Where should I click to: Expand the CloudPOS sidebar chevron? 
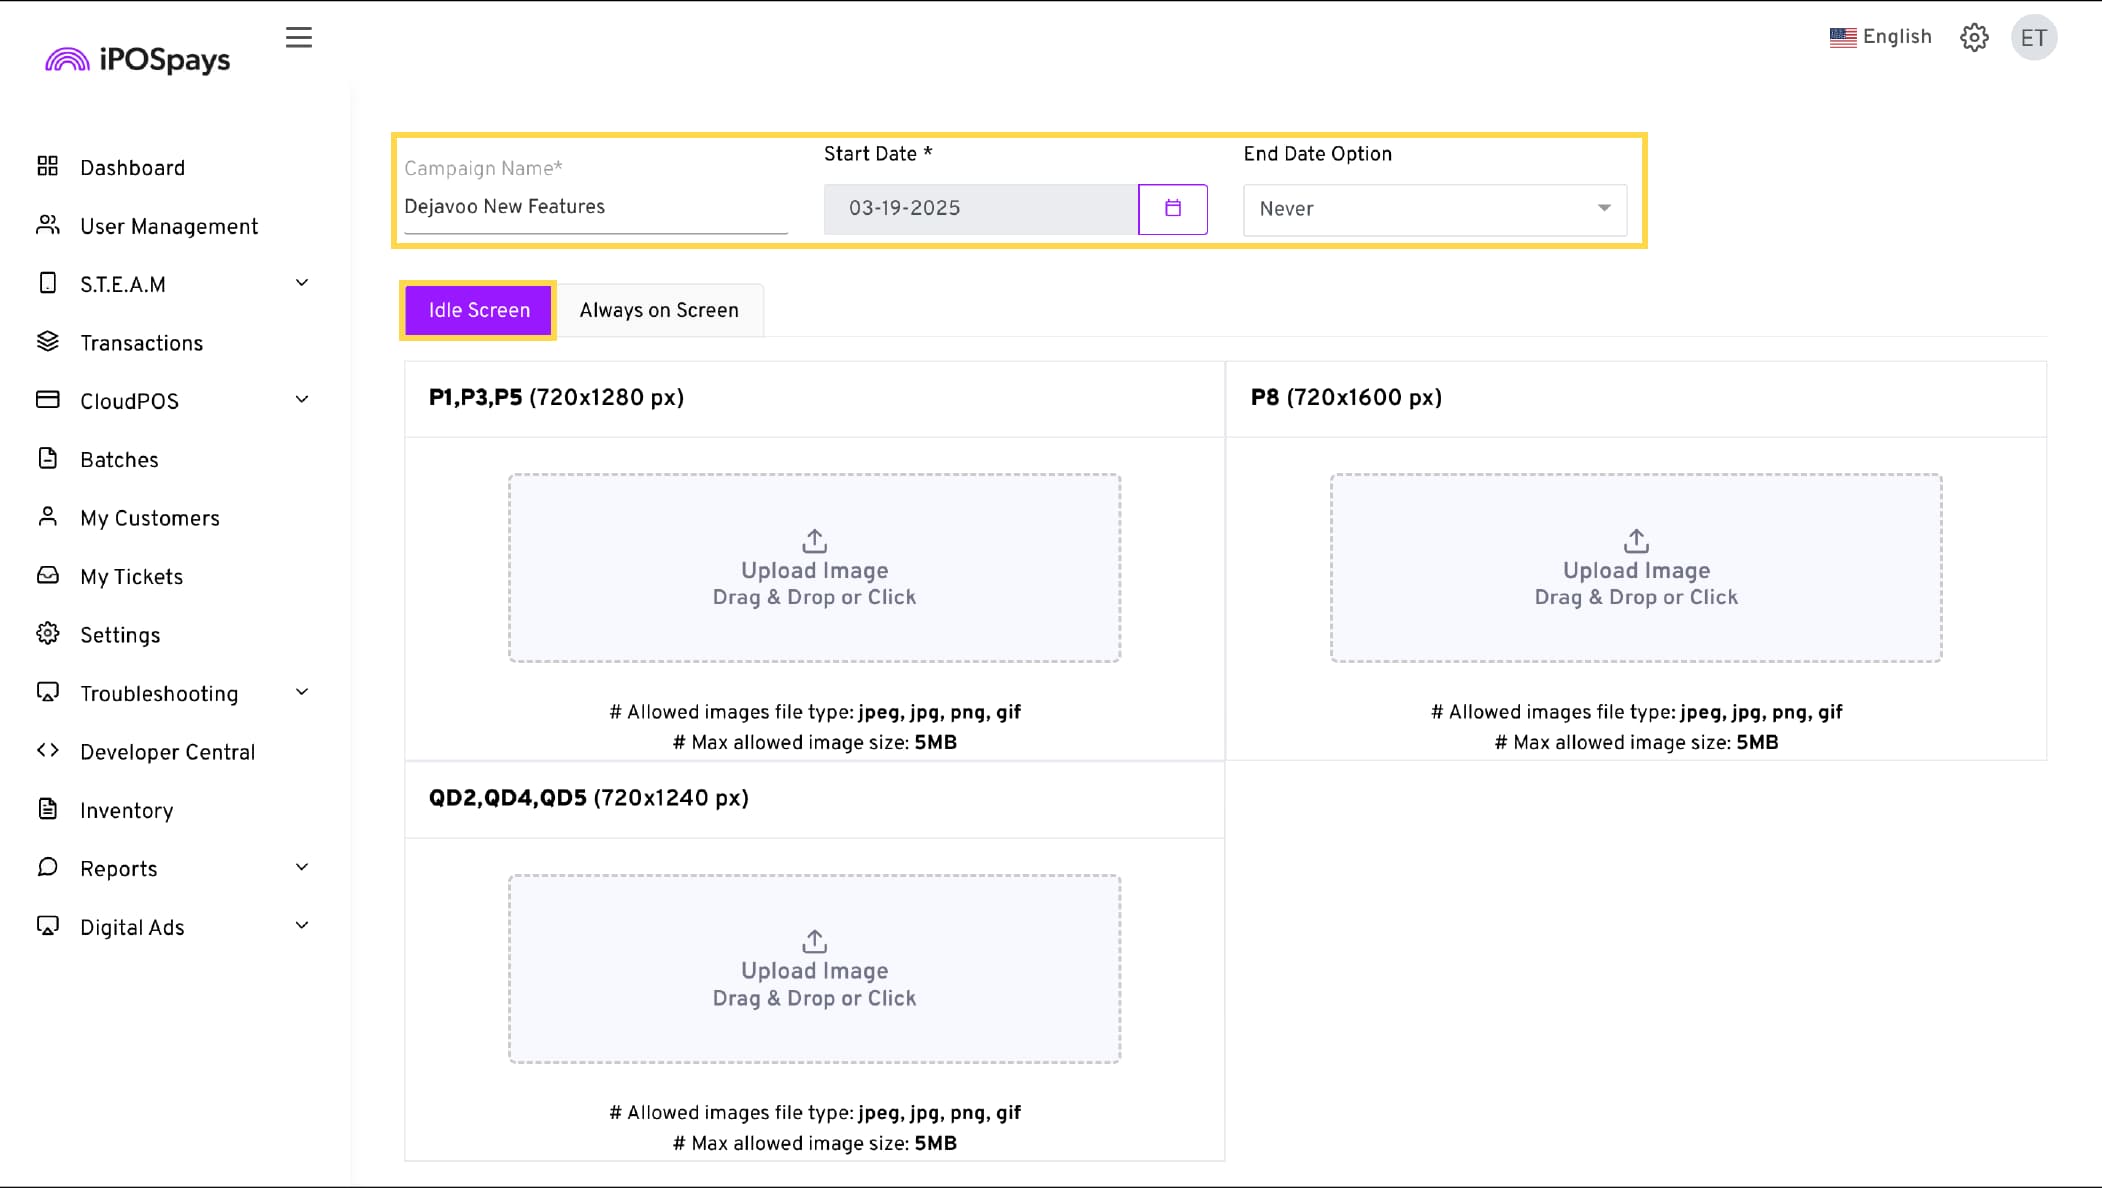click(302, 400)
